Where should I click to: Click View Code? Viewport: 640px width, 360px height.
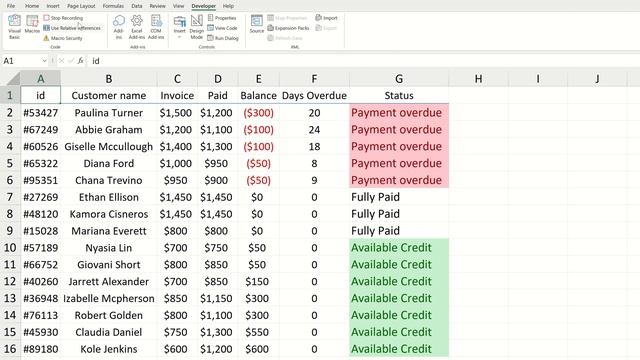click(222, 28)
